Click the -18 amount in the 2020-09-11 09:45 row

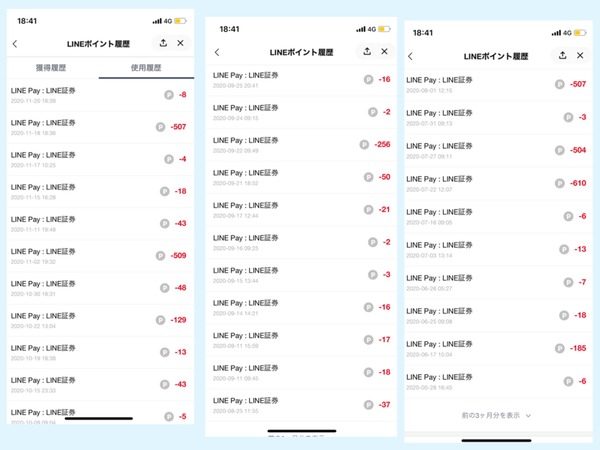click(384, 372)
